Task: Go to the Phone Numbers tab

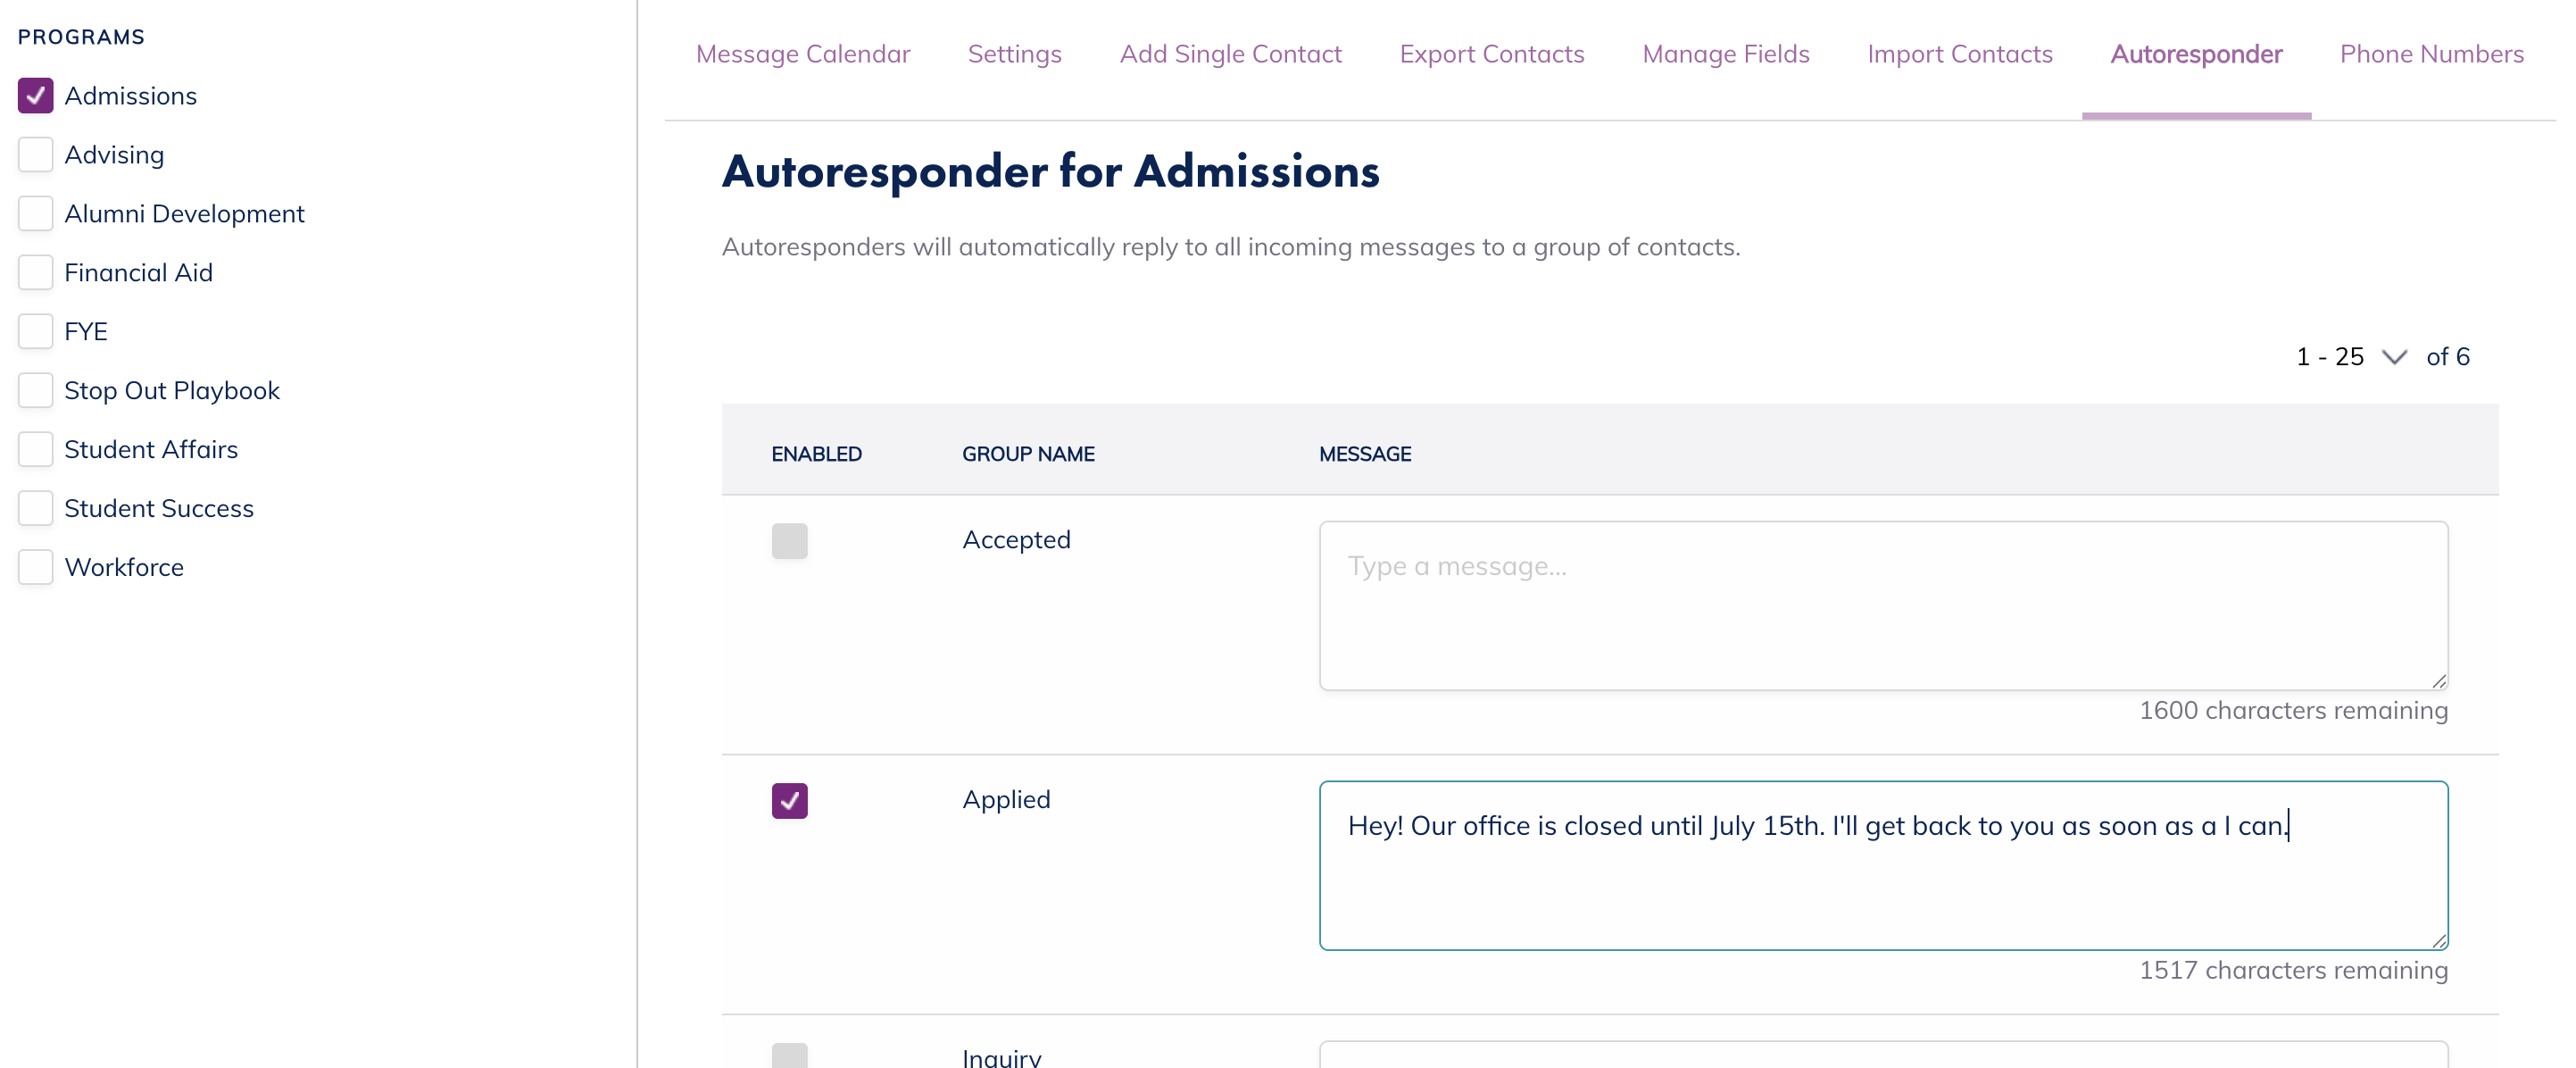Action: (2431, 54)
